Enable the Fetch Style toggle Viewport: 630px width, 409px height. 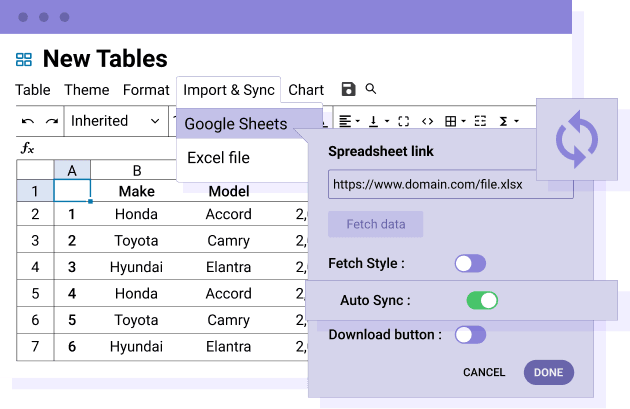(470, 263)
